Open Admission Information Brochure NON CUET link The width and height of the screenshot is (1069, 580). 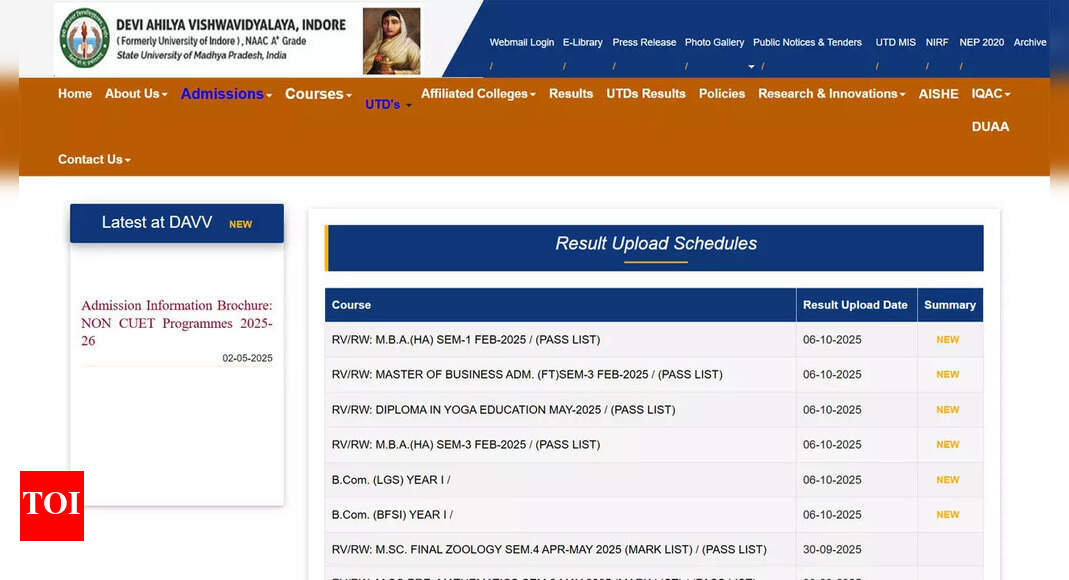[176, 323]
